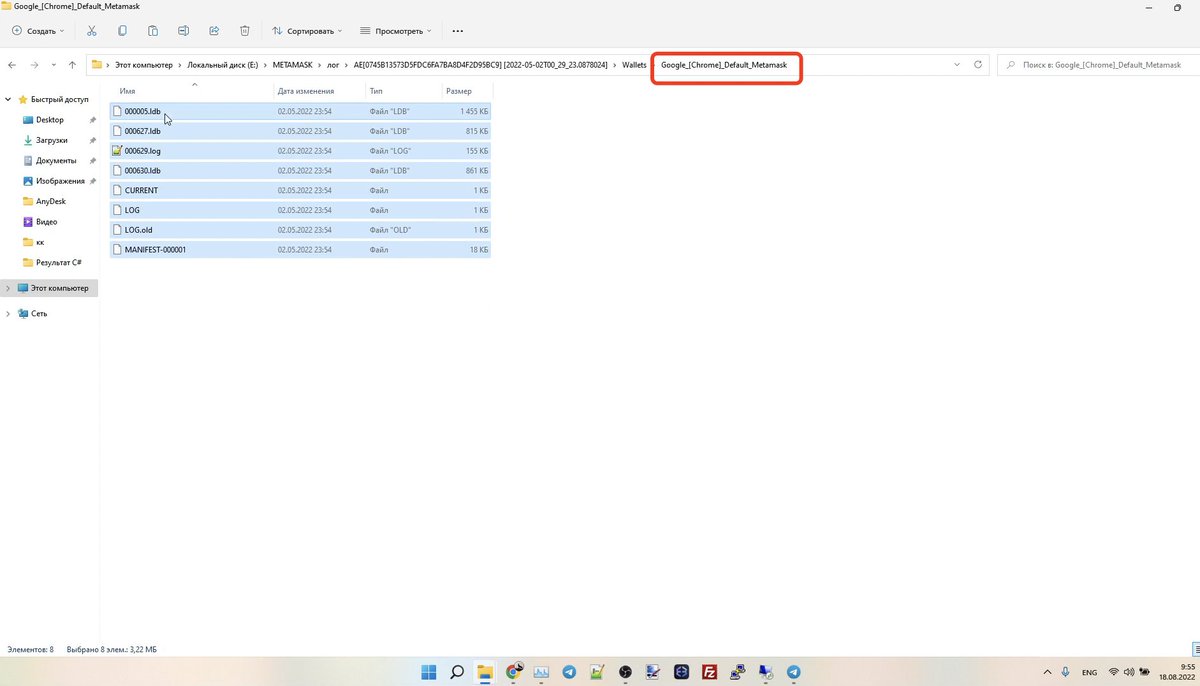
Task: Click the details view icon in status bar
Action: [1197, 650]
